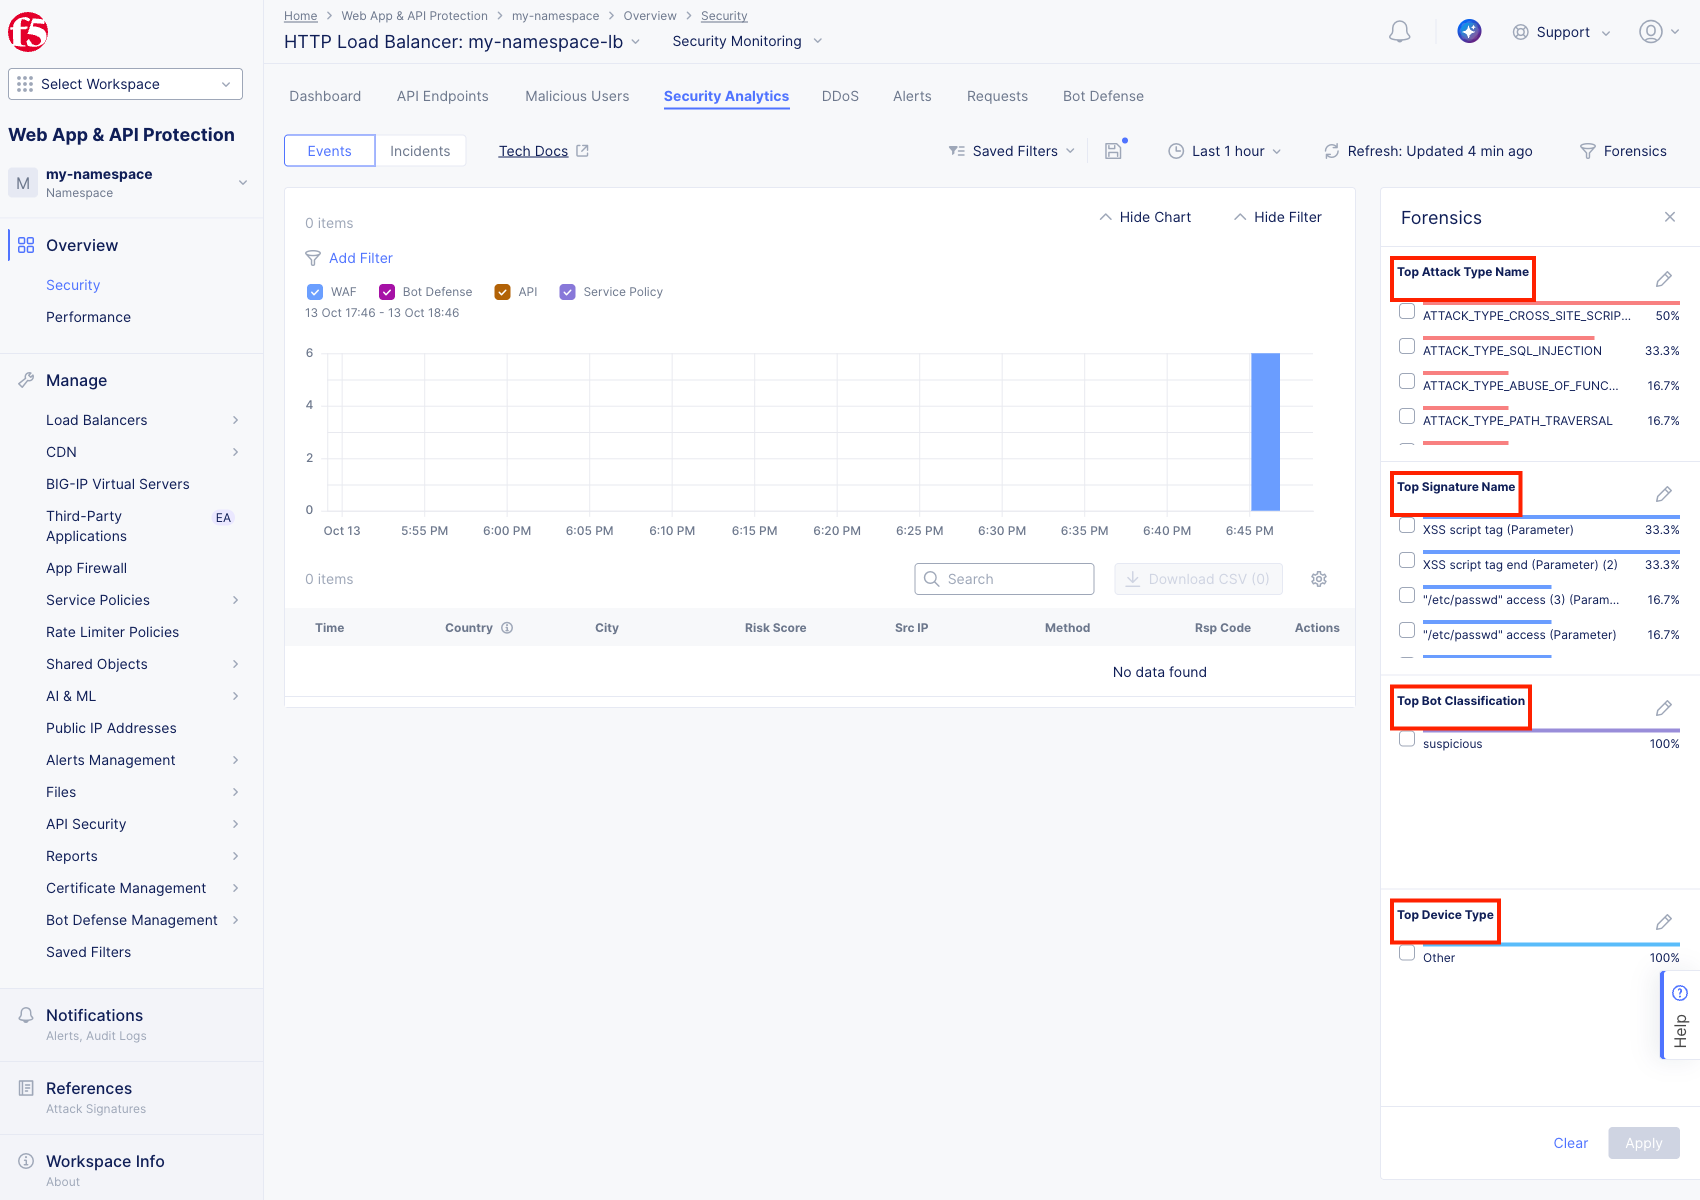Click the F5 logo icon

[28, 32]
